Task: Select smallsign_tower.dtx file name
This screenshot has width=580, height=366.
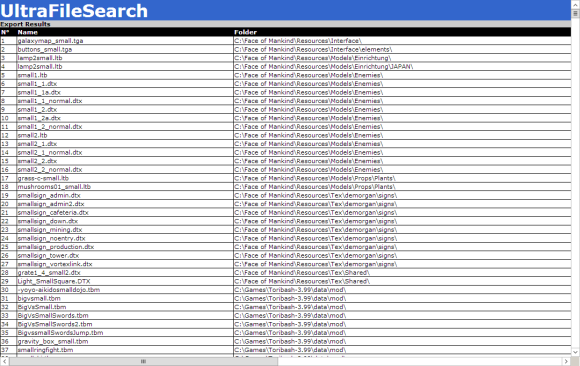Action: pos(48,255)
